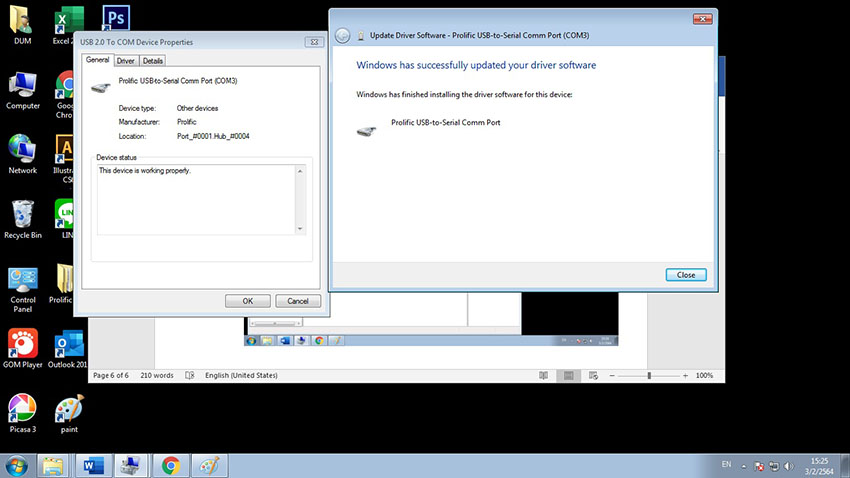Click the Word zoom in plus button
The width and height of the screenshot is (850, 478).
(x=685, y=376)
